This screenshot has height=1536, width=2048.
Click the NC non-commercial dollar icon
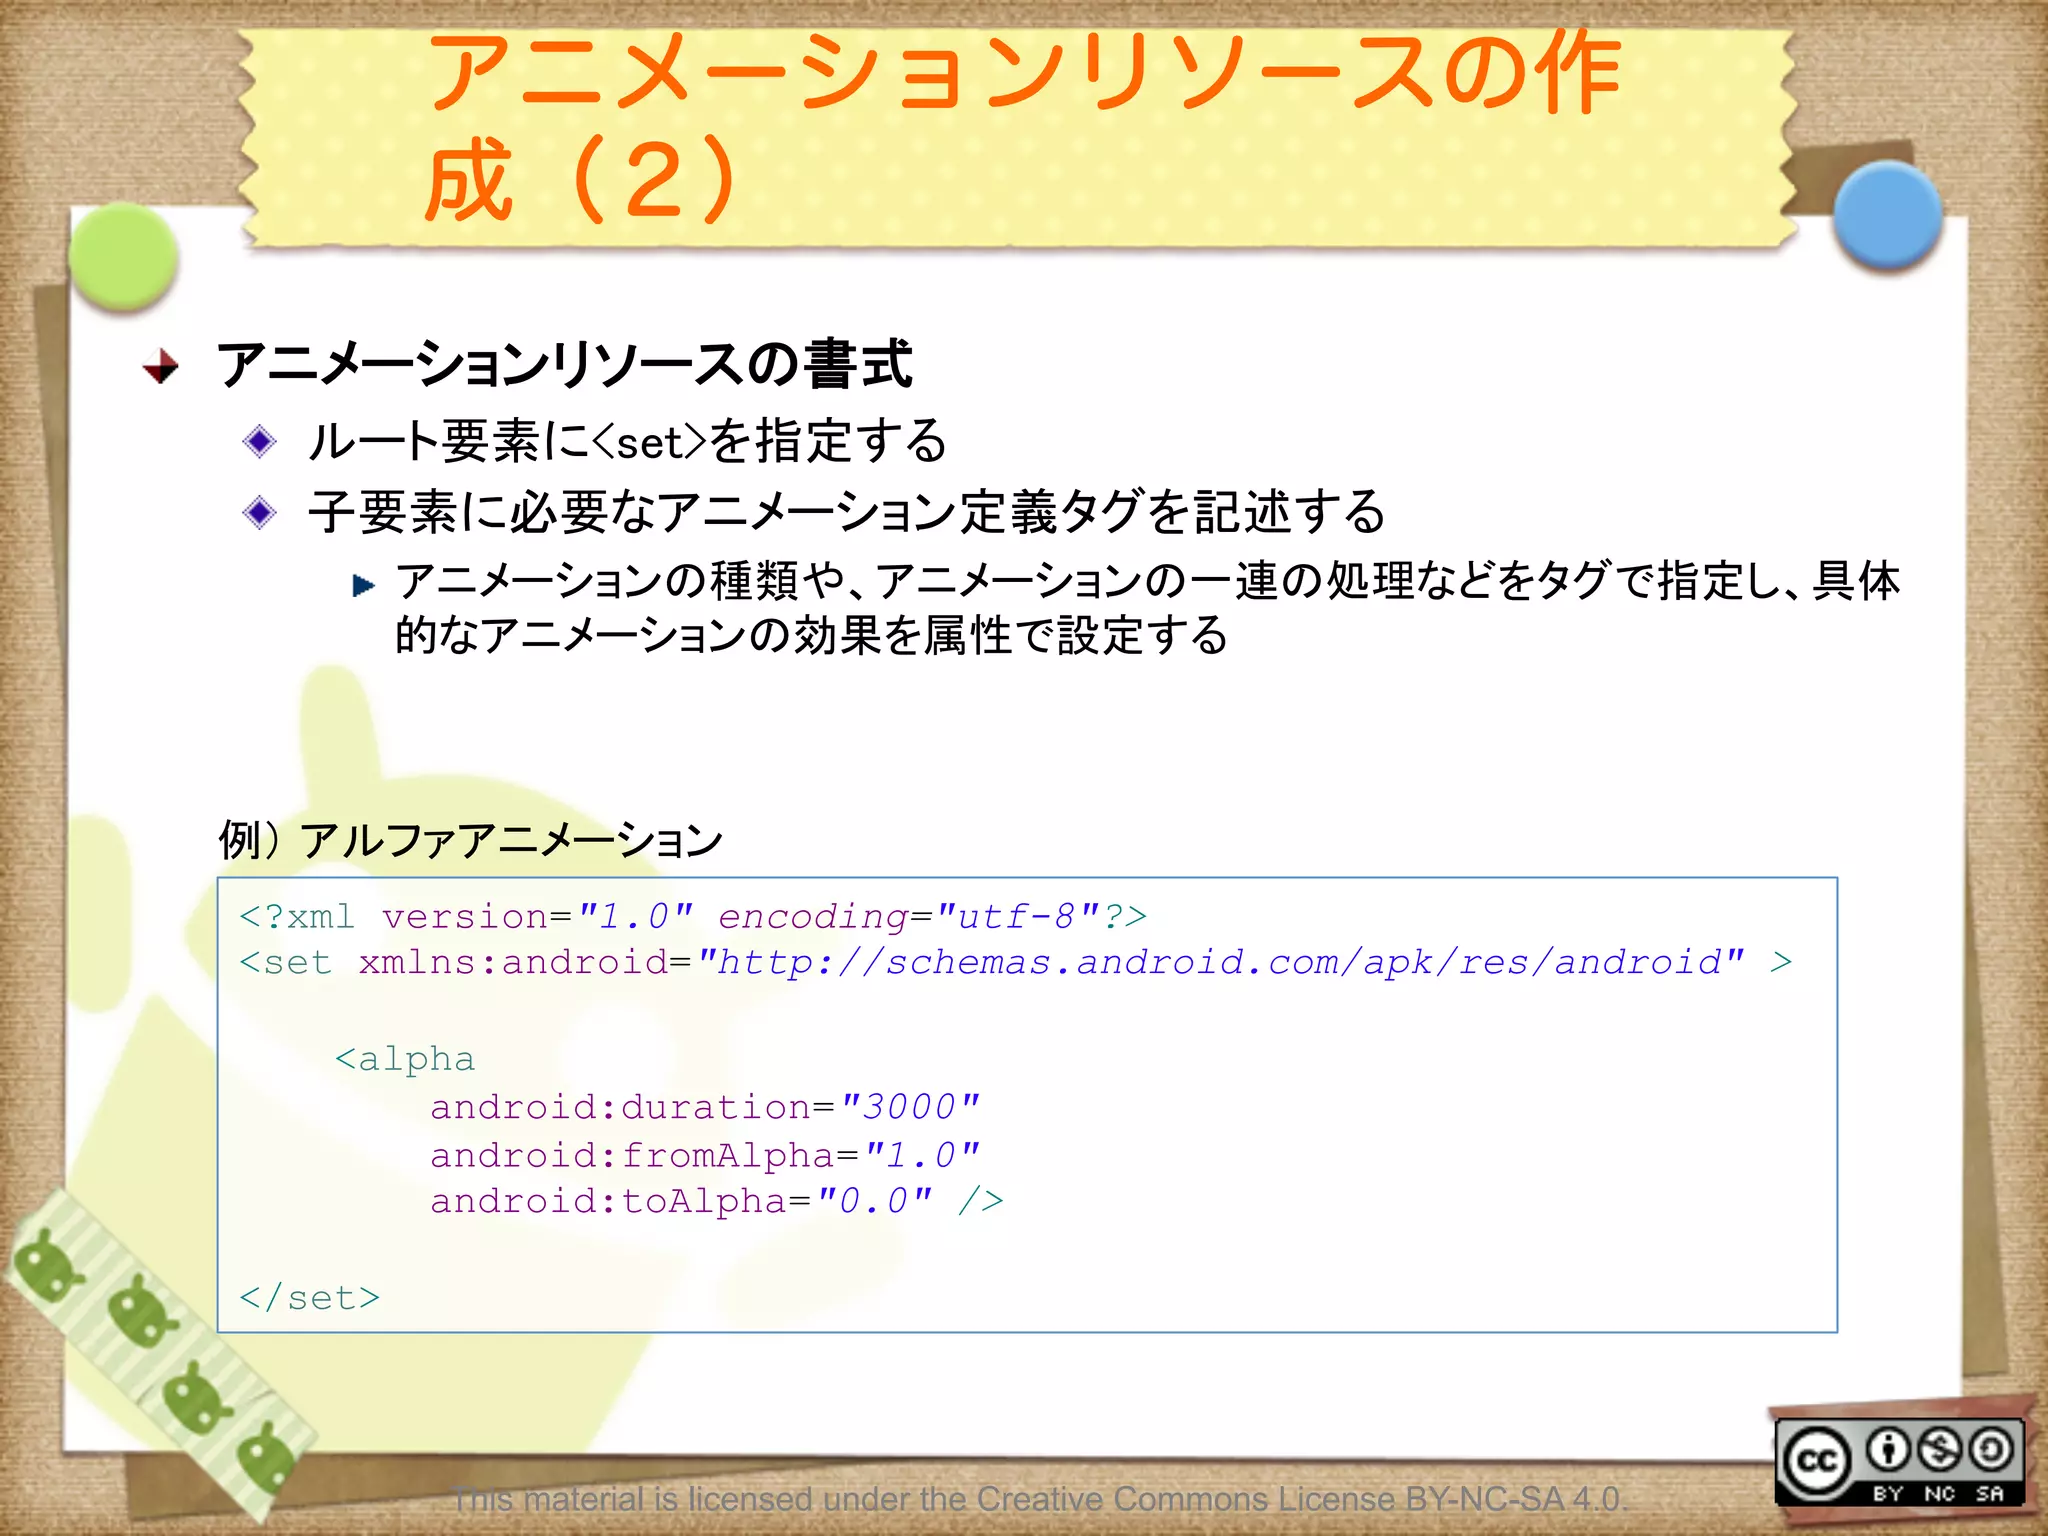click(1939, 1448)
